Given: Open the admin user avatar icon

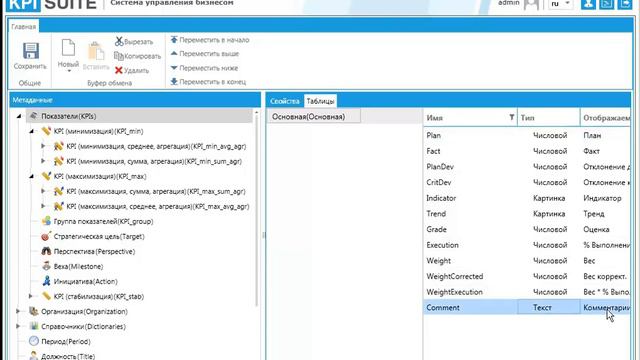Looking at the screenshot, I should pyautogui.click(x=531, y=4).
